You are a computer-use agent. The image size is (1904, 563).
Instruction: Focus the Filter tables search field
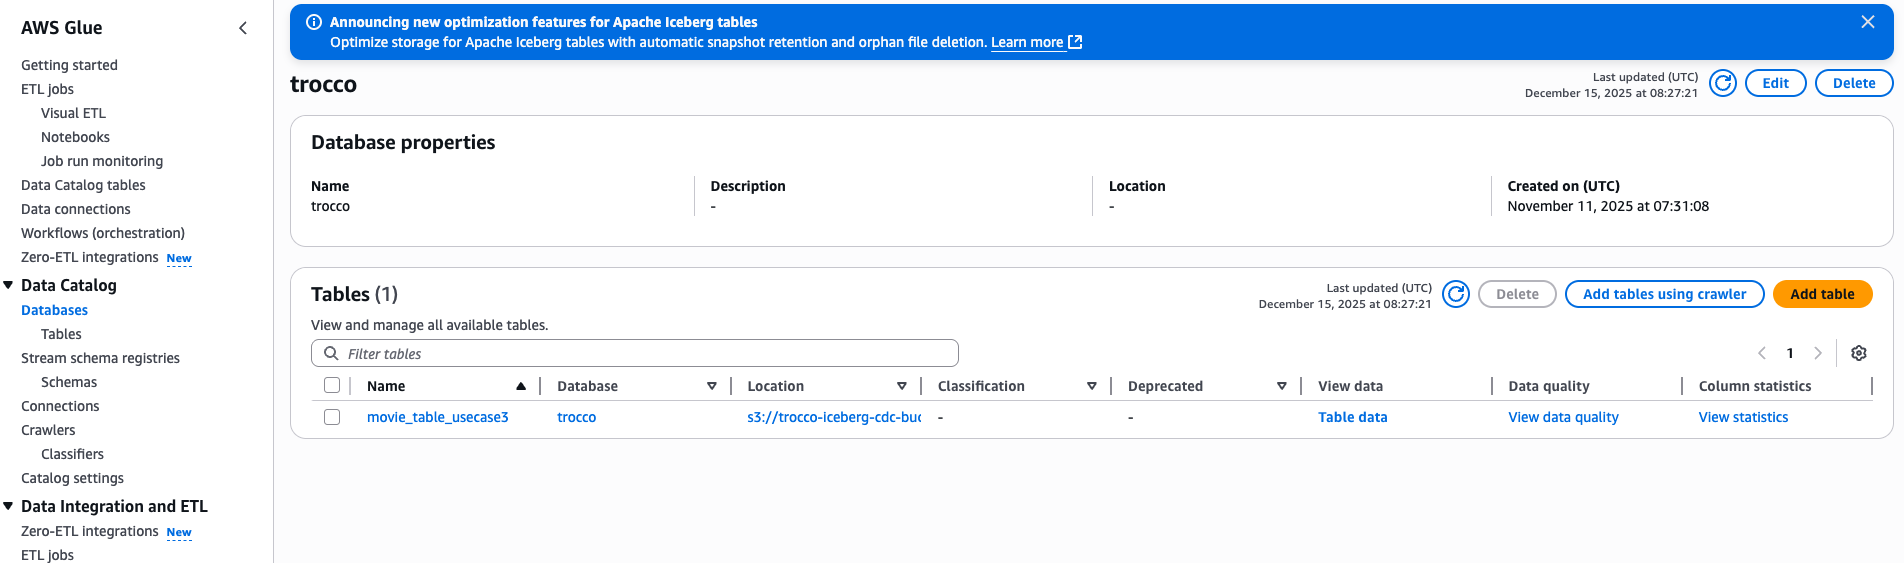pyautogui.click(x=640, y=354)
